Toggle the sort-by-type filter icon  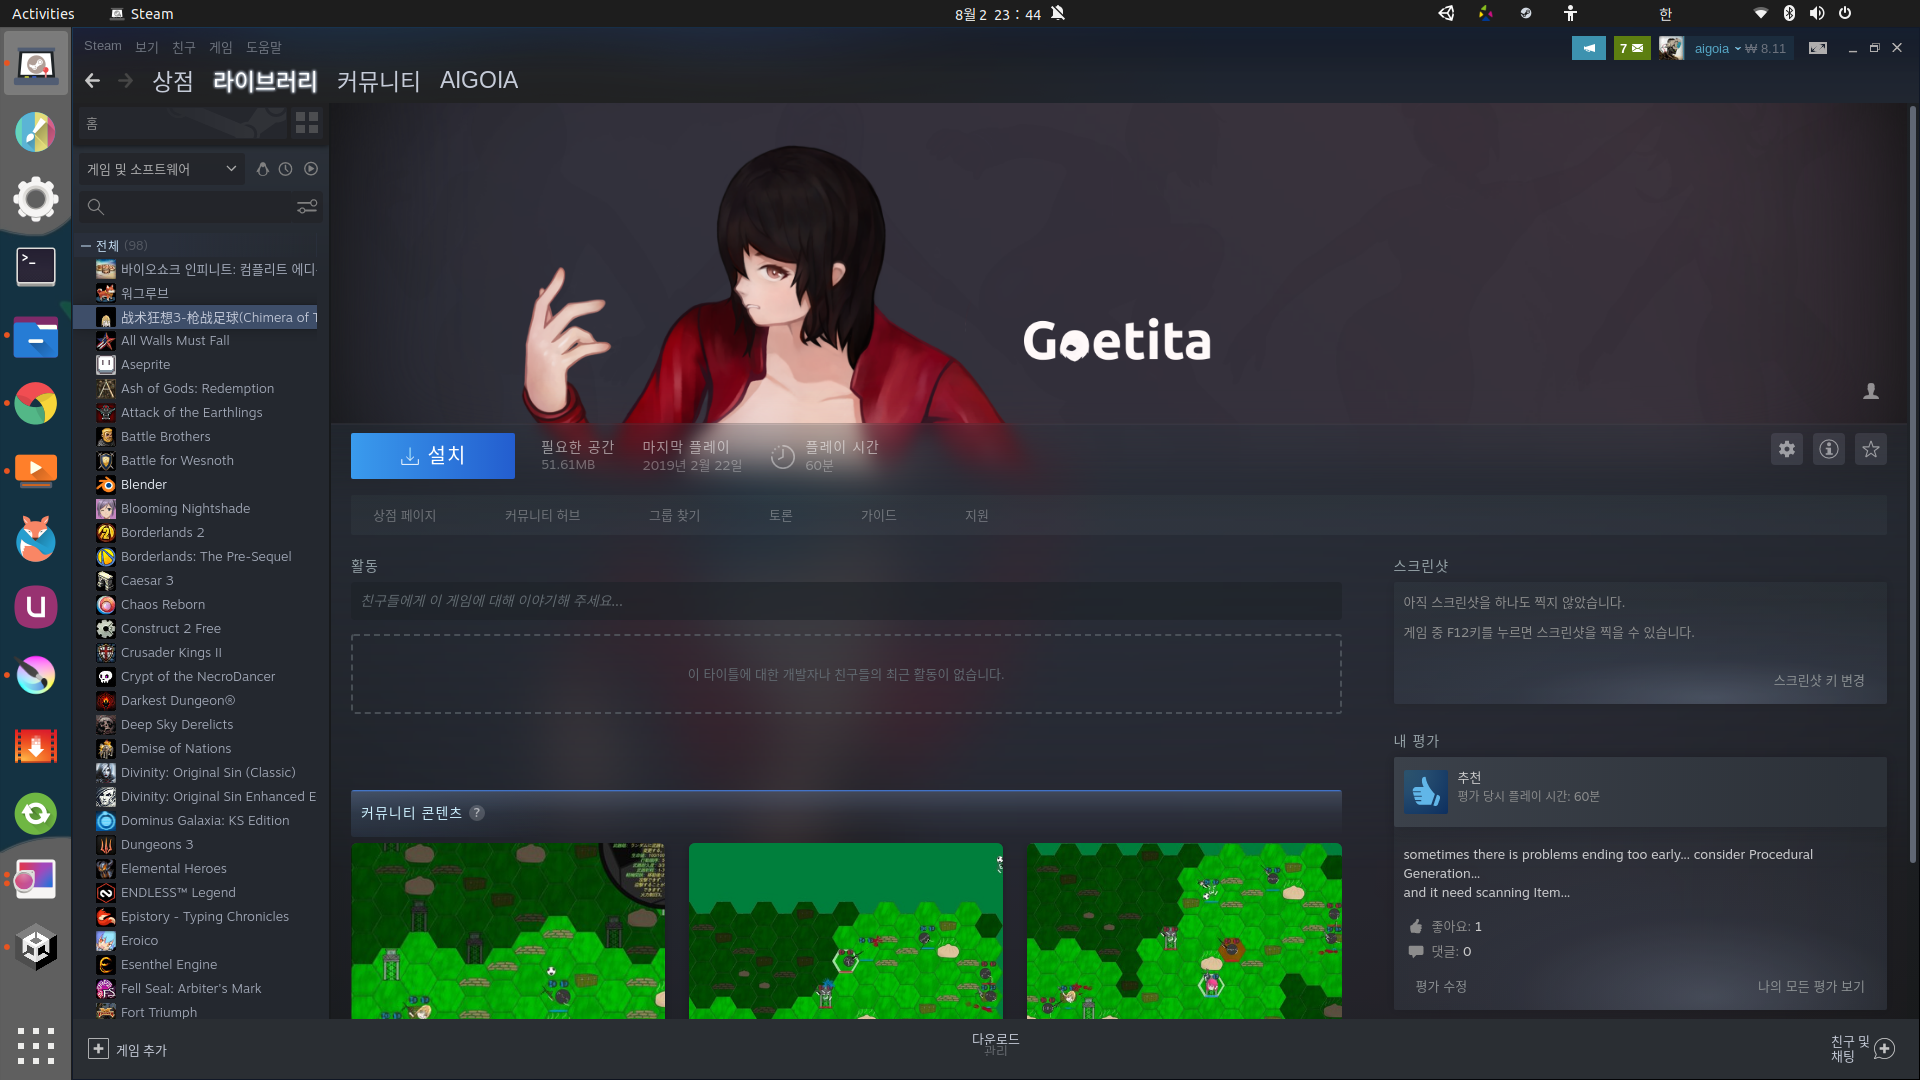coord(262,169)
